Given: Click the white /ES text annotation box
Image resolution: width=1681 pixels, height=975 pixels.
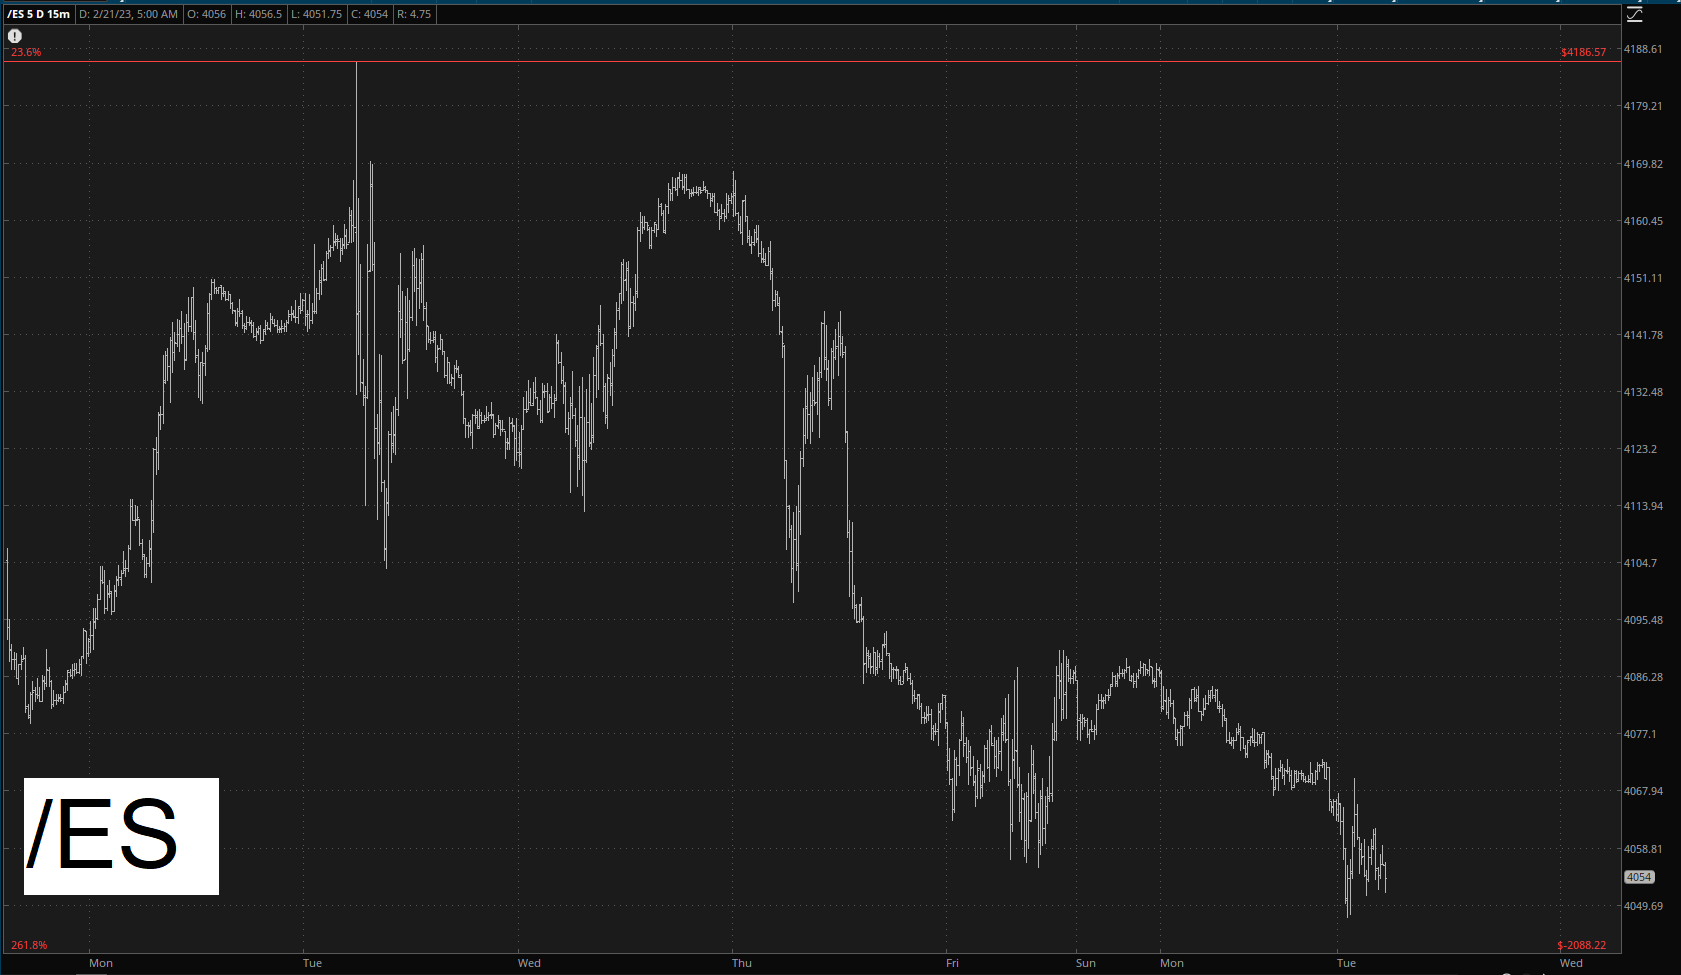Looking at the screenshot, I should pyautogui.click(x=121, y=836).
